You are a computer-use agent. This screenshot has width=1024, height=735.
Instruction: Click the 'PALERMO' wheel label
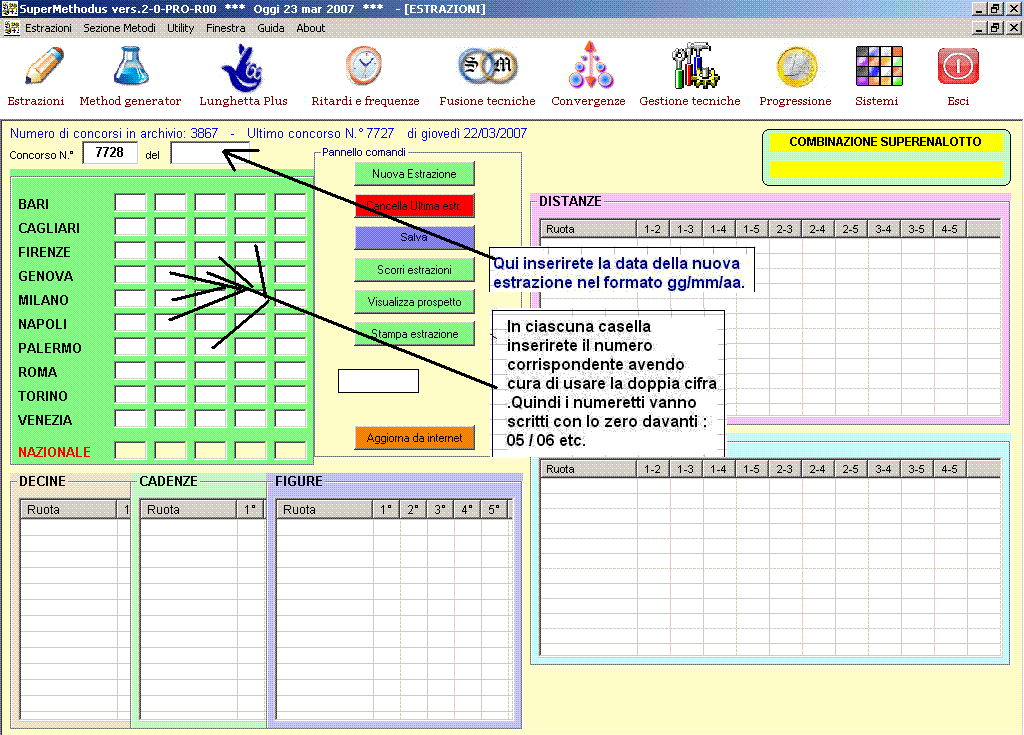(50, 348)
